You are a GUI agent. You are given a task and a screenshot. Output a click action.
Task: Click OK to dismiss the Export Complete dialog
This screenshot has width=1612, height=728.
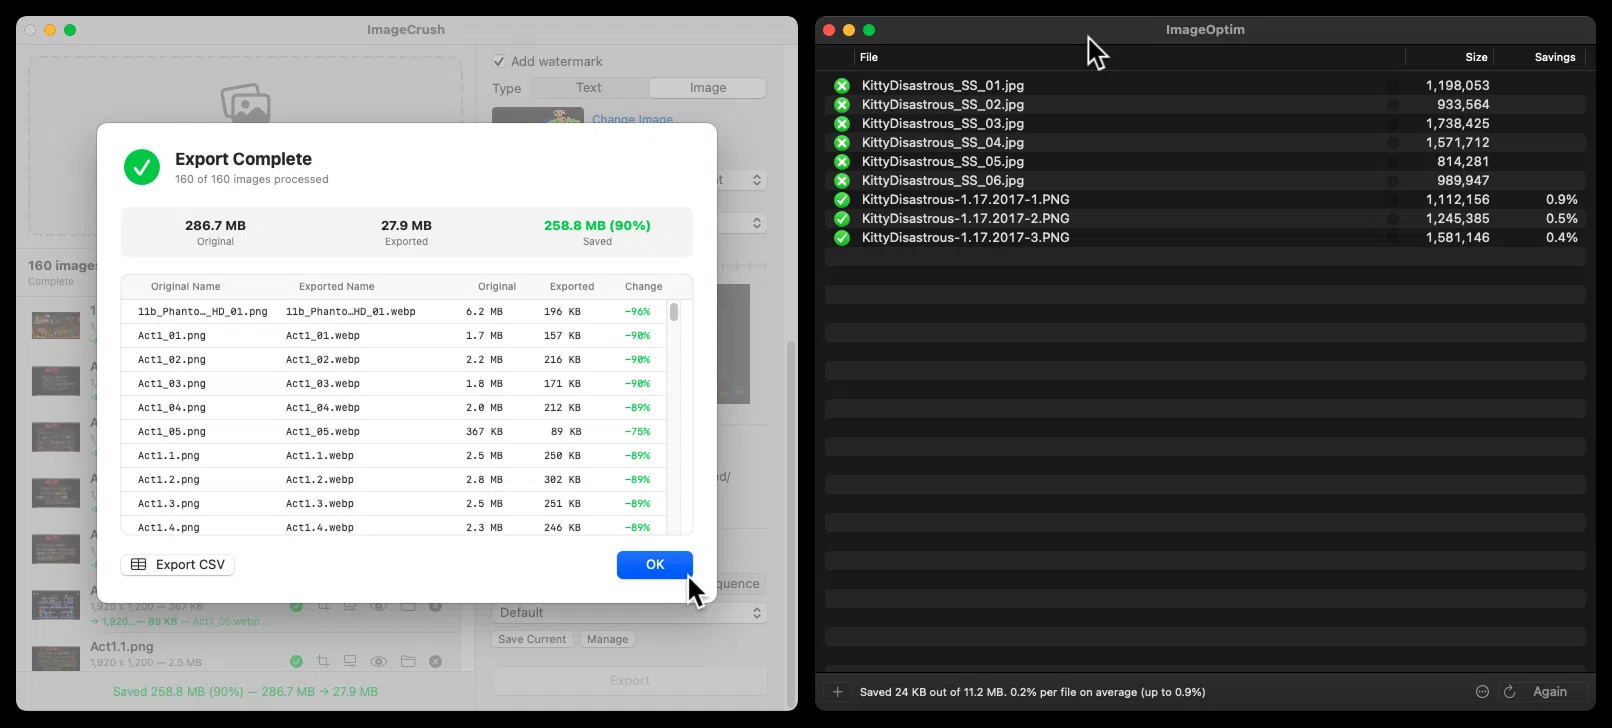tap(655, 565)
